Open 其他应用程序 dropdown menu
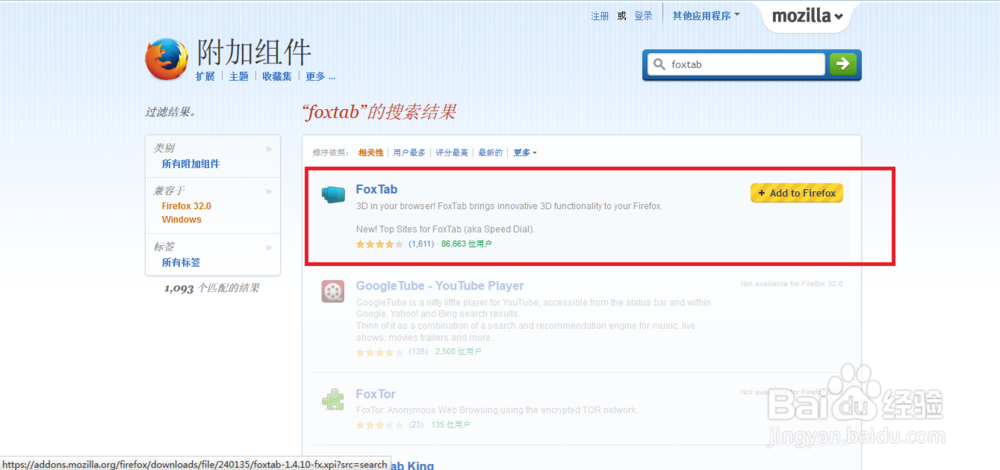The height and width of the screenshot is (470, 1000). point(706,15)
